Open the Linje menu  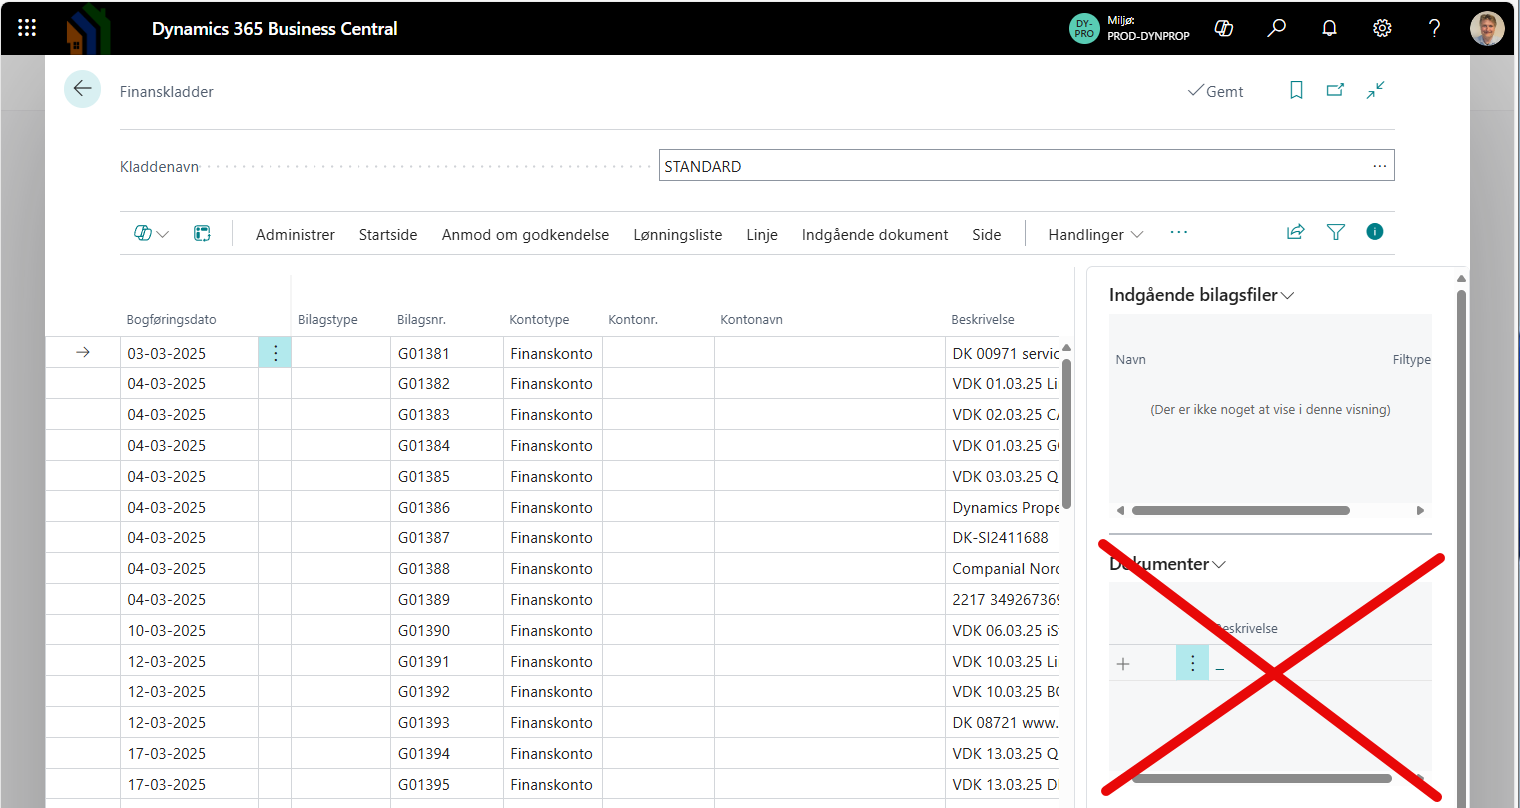coord(762,234)
